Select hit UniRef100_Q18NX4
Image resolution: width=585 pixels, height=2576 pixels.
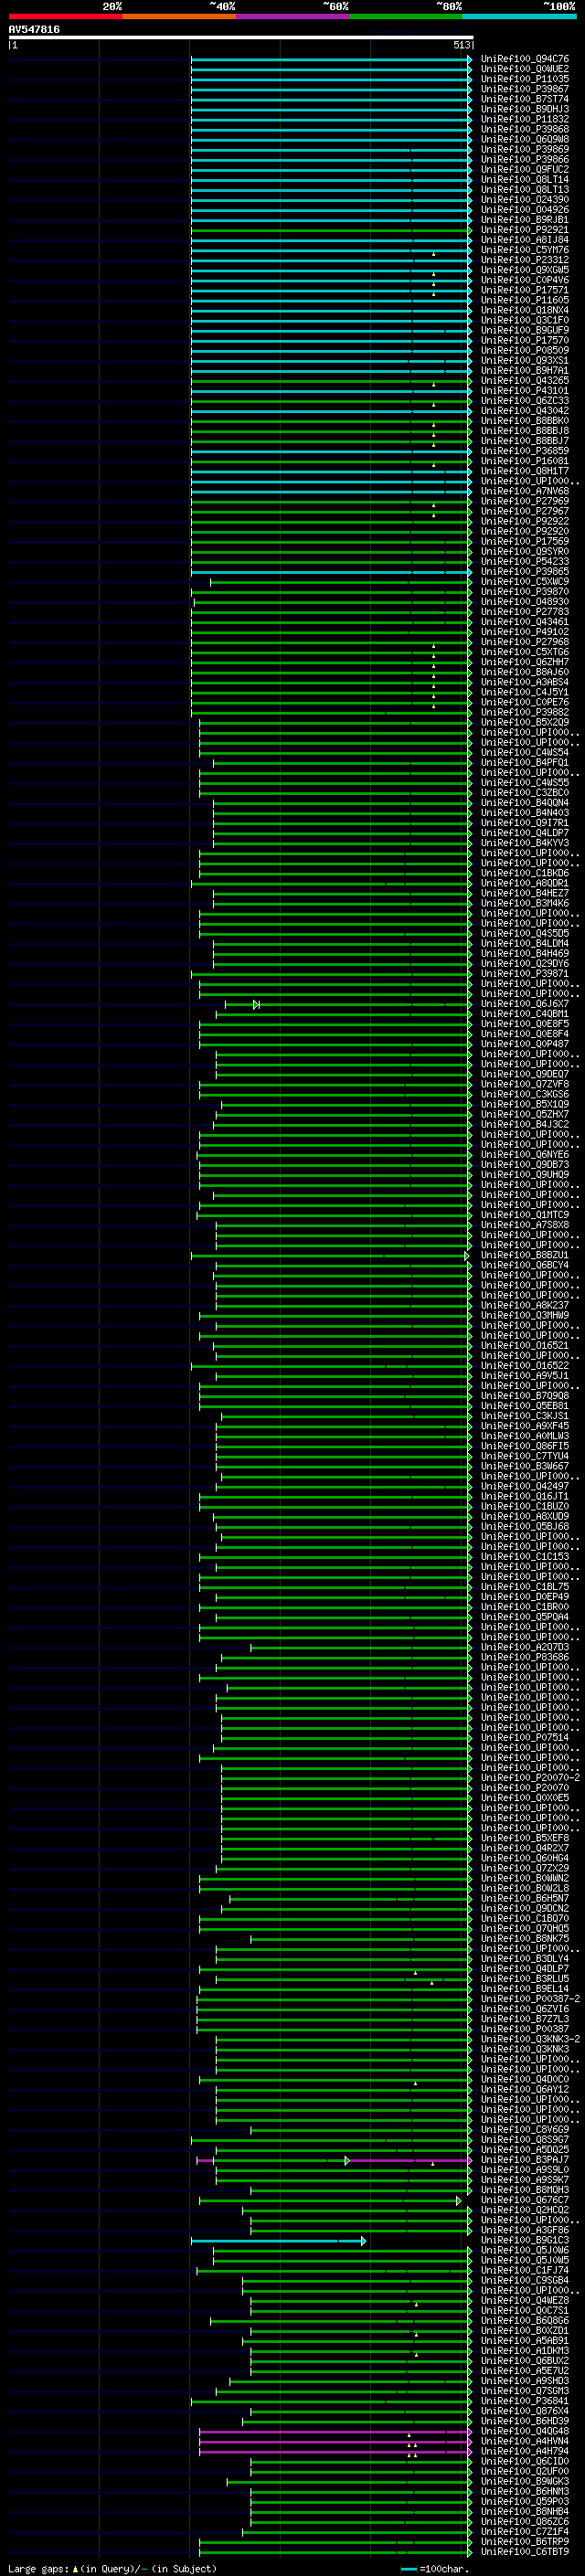pyautogui.click(x=524, y=310)
